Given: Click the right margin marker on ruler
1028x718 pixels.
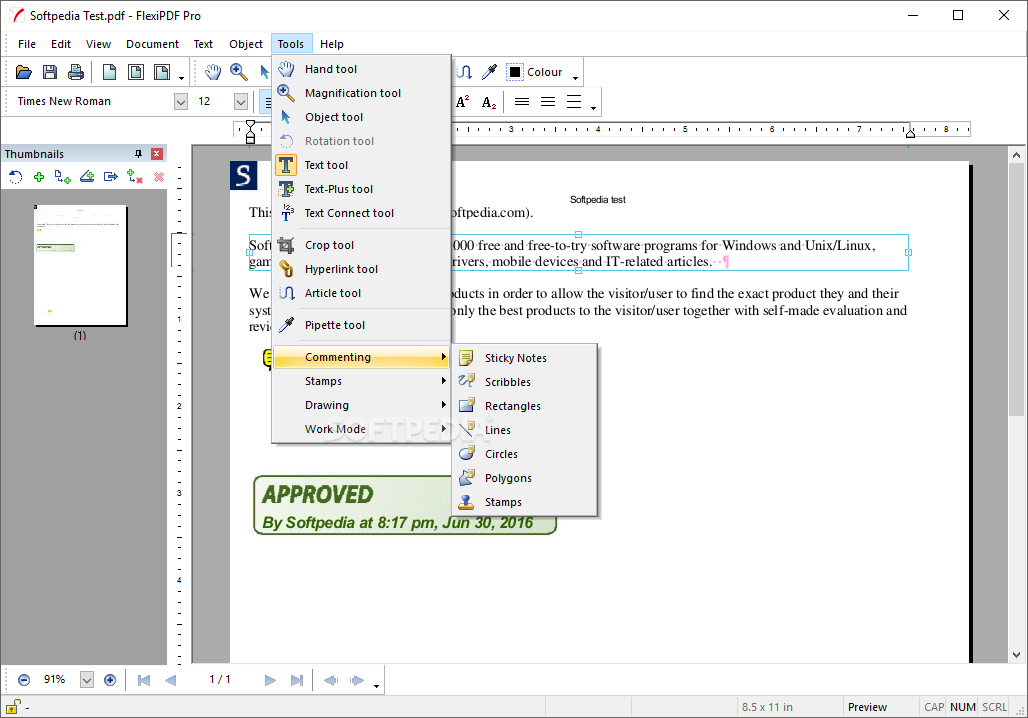Looking at the screenshot, I should click(x=910, y=132).
